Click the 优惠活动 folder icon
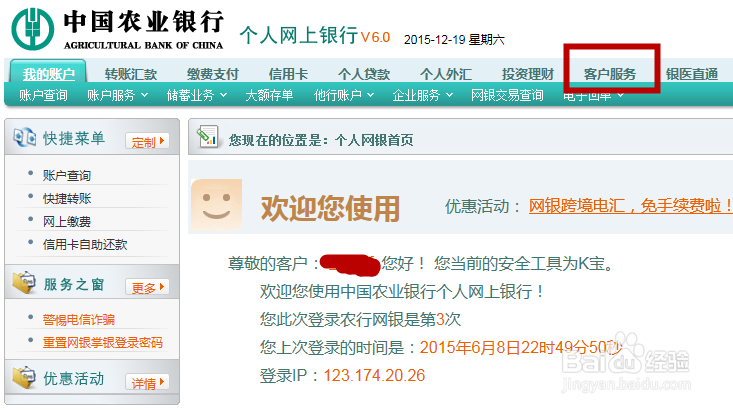Image resolution: width=733 pixels, height=410 pixels. pyautogui.click(x=24, y=377)
